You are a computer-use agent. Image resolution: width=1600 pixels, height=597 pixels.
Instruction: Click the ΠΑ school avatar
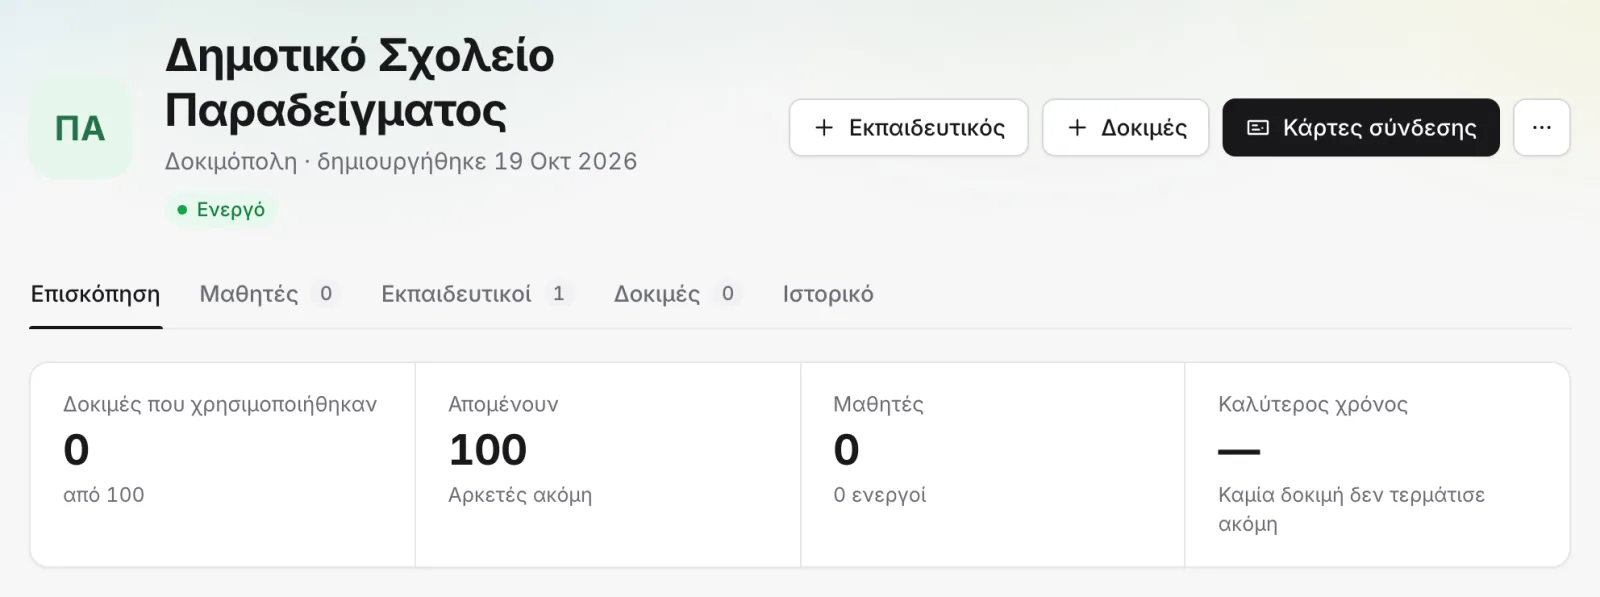click(x=80, y=128)
